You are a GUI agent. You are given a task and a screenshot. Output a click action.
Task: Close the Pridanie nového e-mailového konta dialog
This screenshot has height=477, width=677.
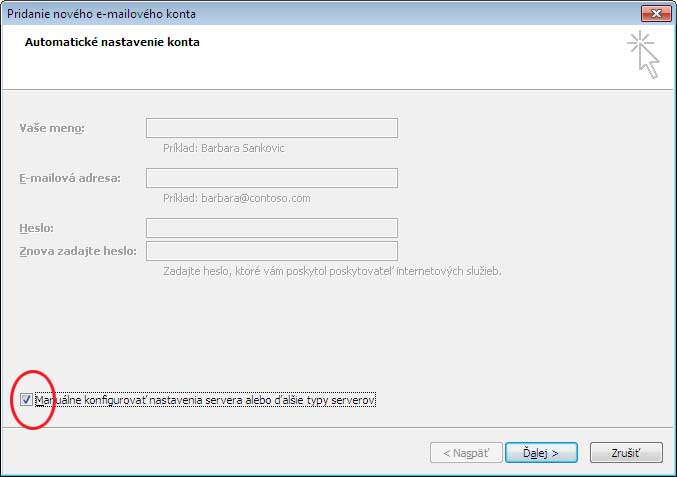[654, 13]
